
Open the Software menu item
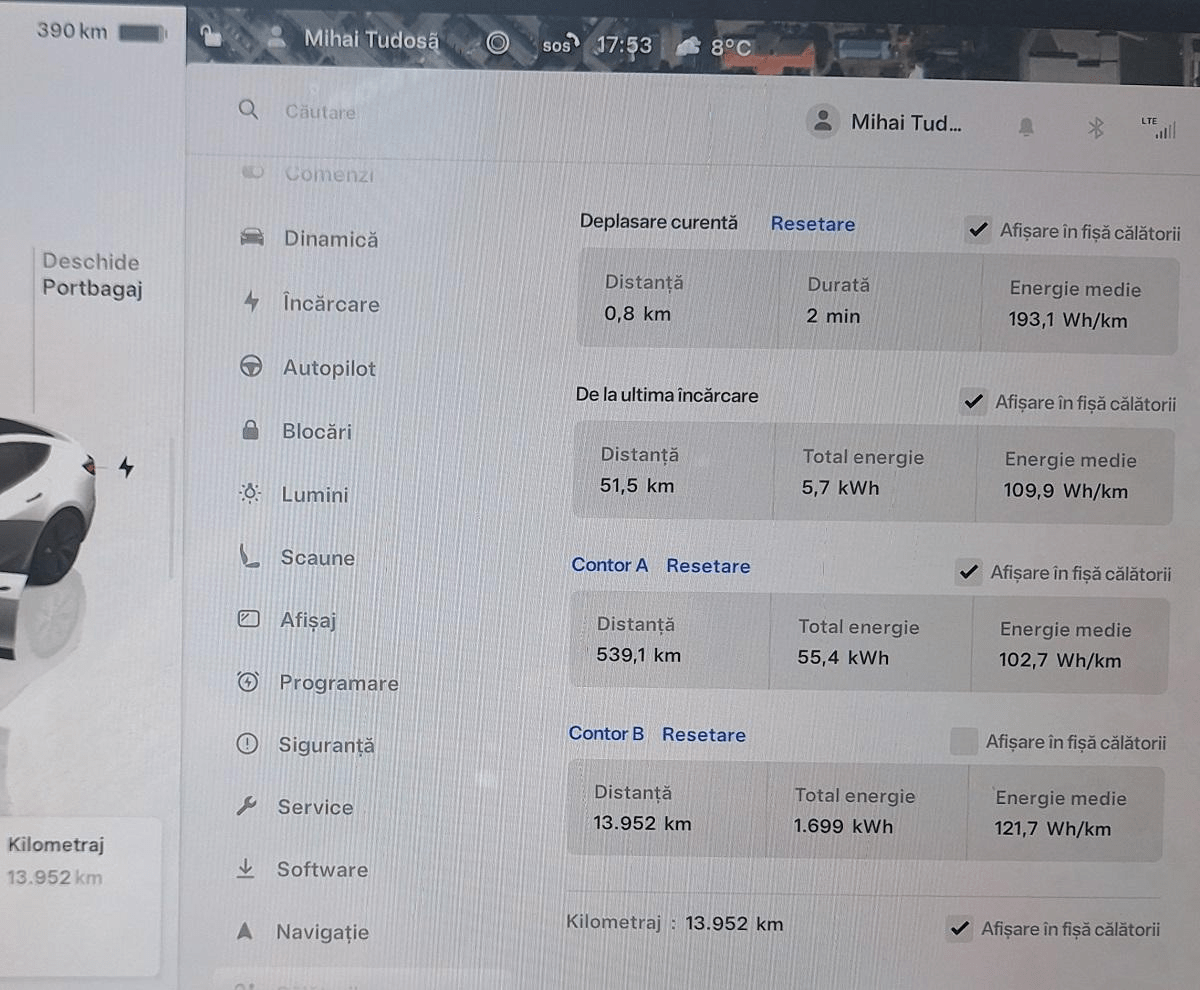[322, 870]
